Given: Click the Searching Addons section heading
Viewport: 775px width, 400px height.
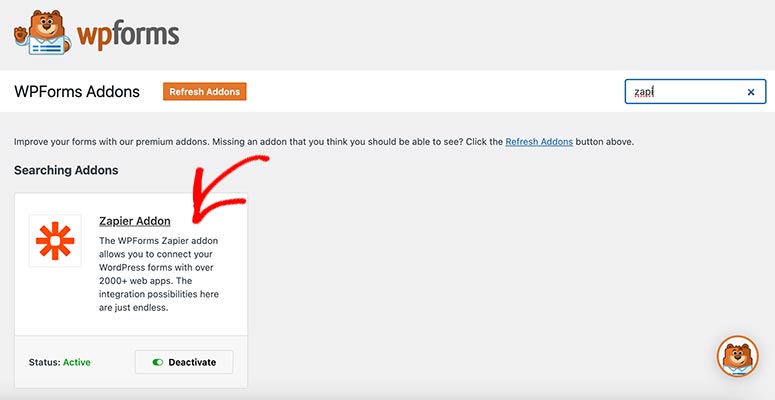Looking at the screenshot, I should click(66, 170).
